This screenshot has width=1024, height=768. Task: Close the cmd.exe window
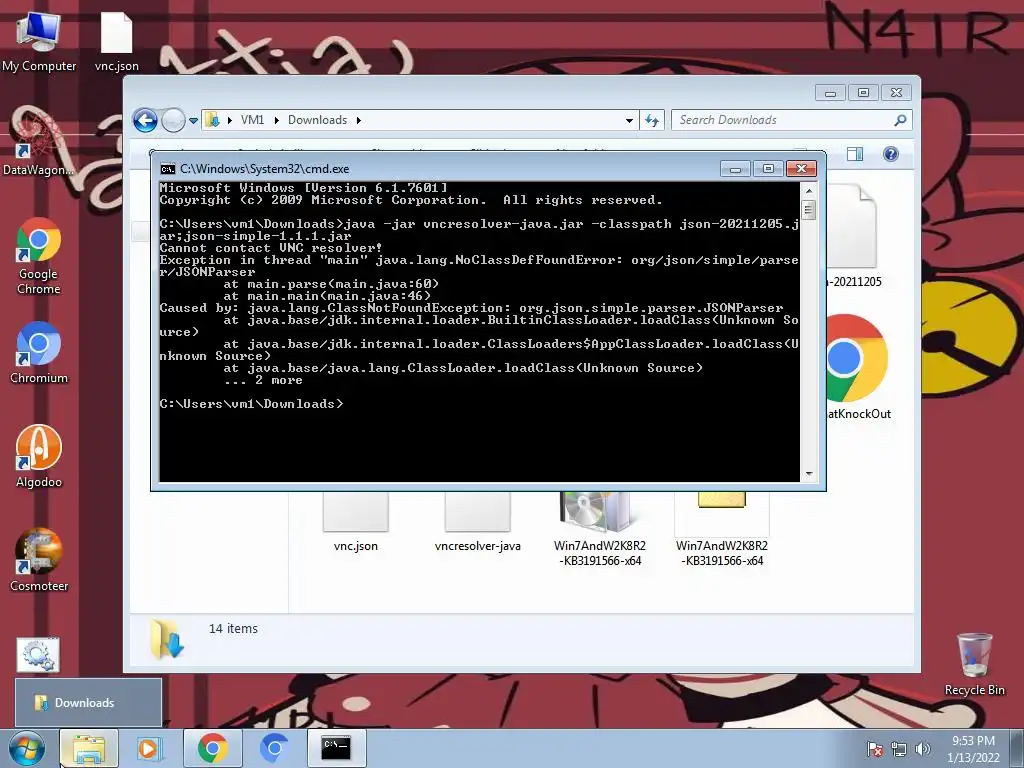[x=801, y=168]
